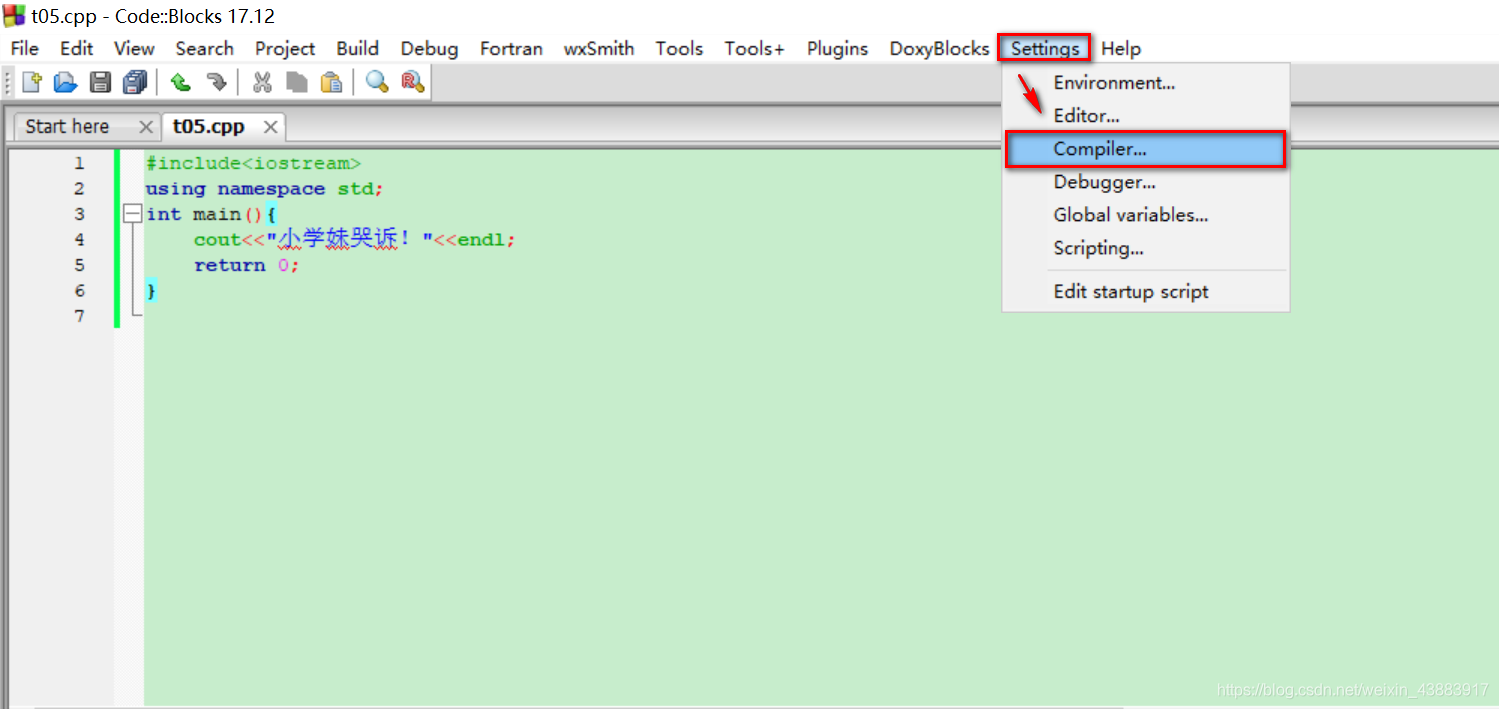Open the wxSmith menu
The image size is (1499, 709).
pyautogui.click(x=599, y=48)
